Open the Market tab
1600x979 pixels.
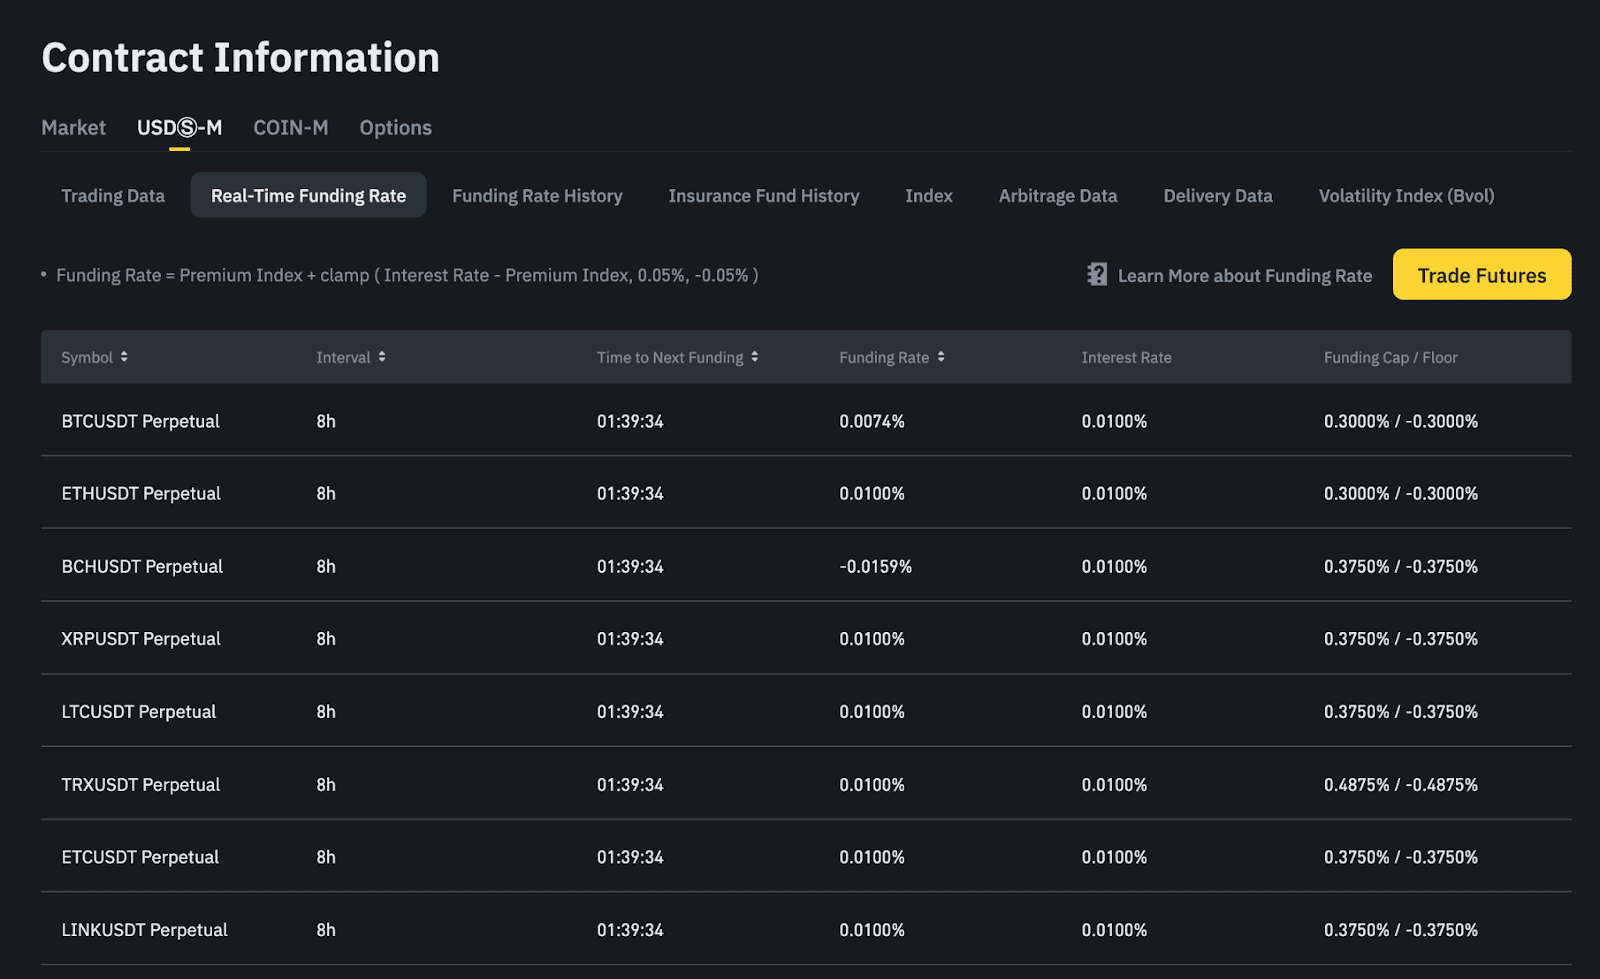(x=73, y=128)
